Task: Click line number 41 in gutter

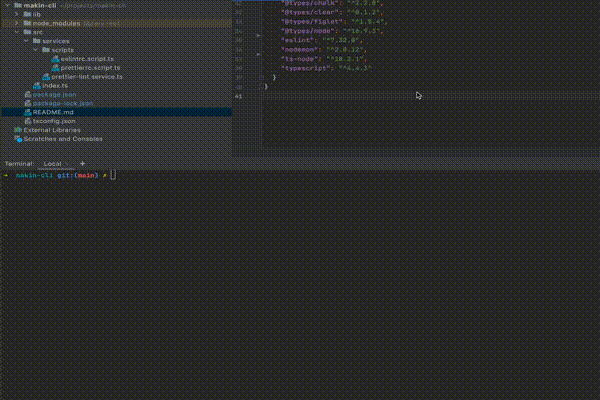Action: 238,96
